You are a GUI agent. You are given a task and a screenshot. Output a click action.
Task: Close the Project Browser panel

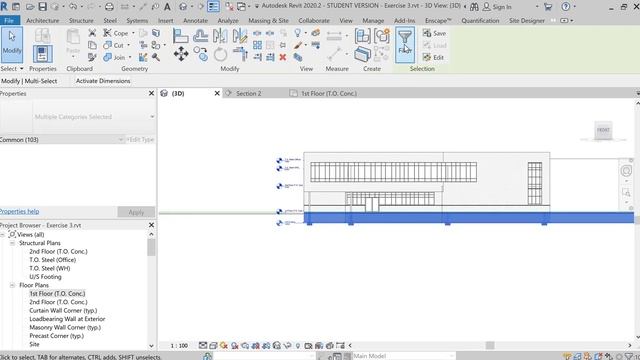coord(151,225)
